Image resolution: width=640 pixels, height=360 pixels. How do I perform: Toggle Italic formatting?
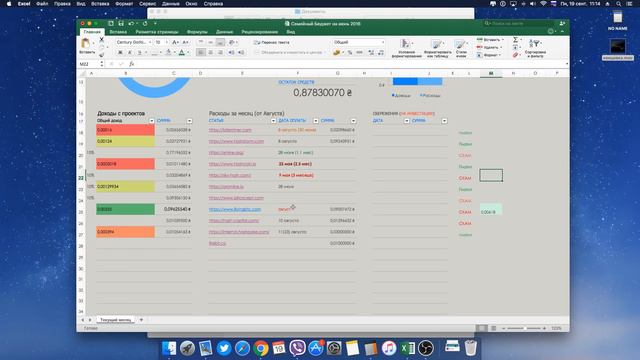[x=130, y=53]
